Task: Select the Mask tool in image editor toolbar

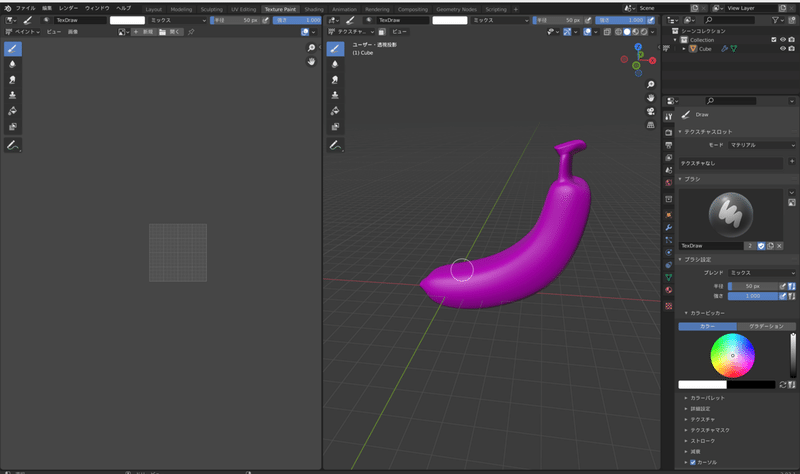Action: [x=13, y=127]
